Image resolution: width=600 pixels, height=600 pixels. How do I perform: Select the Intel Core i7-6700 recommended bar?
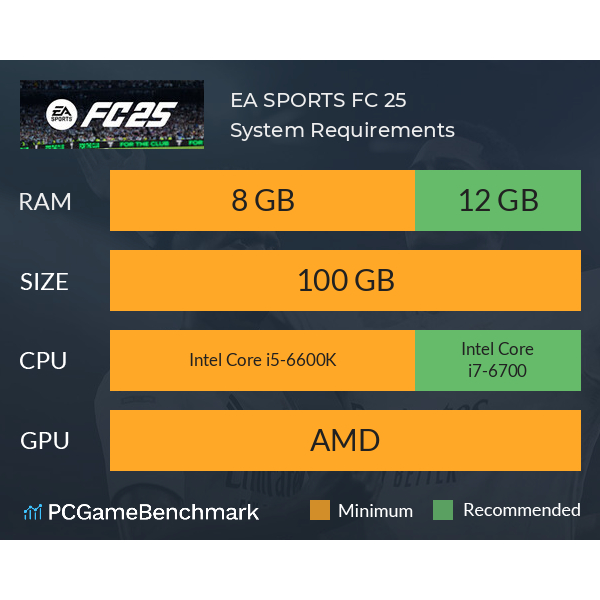point(498,360)
